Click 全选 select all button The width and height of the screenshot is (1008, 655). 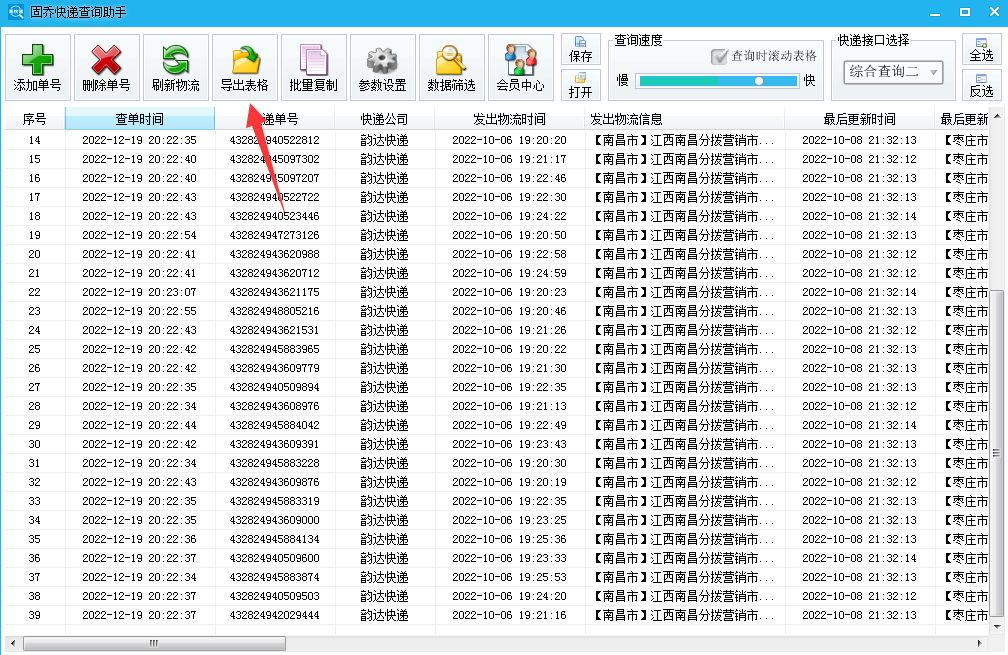(x=982, y=49)
